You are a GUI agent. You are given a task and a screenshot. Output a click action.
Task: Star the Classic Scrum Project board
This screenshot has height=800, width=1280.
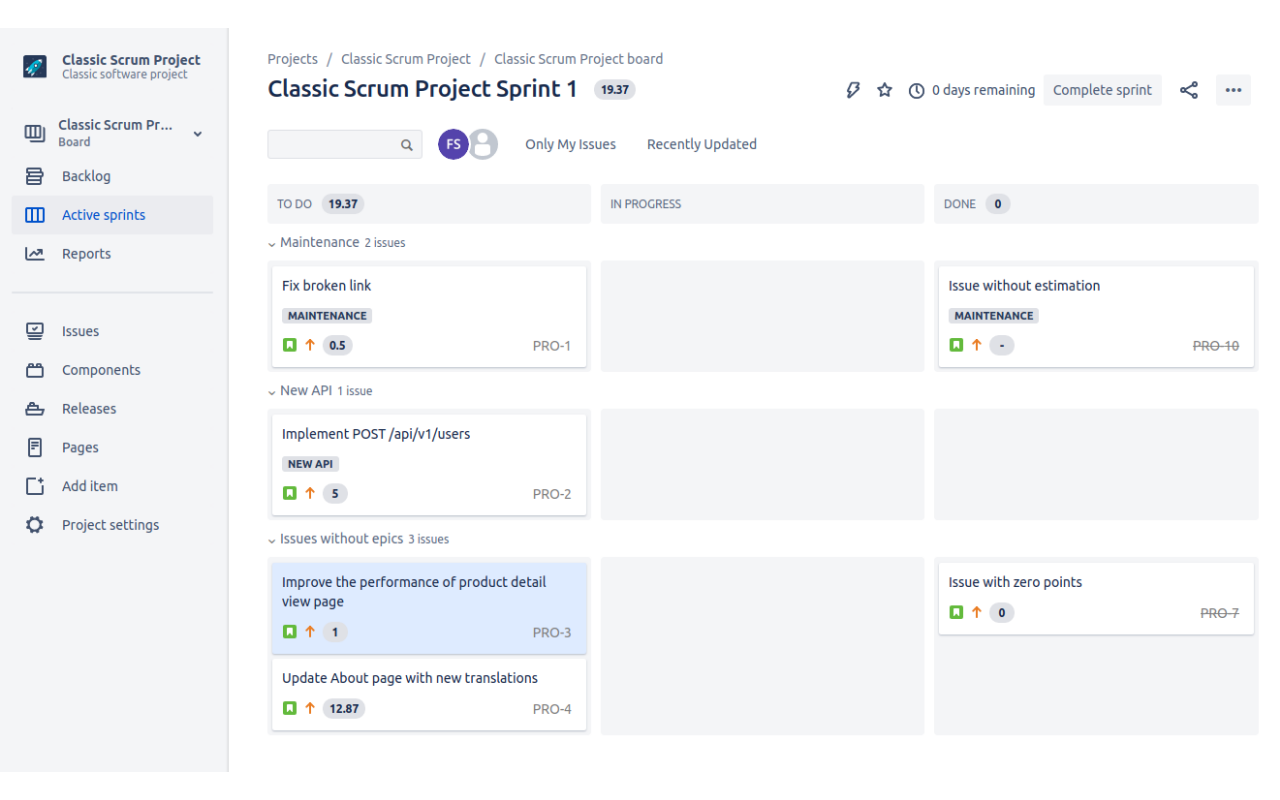pos(884,90)
